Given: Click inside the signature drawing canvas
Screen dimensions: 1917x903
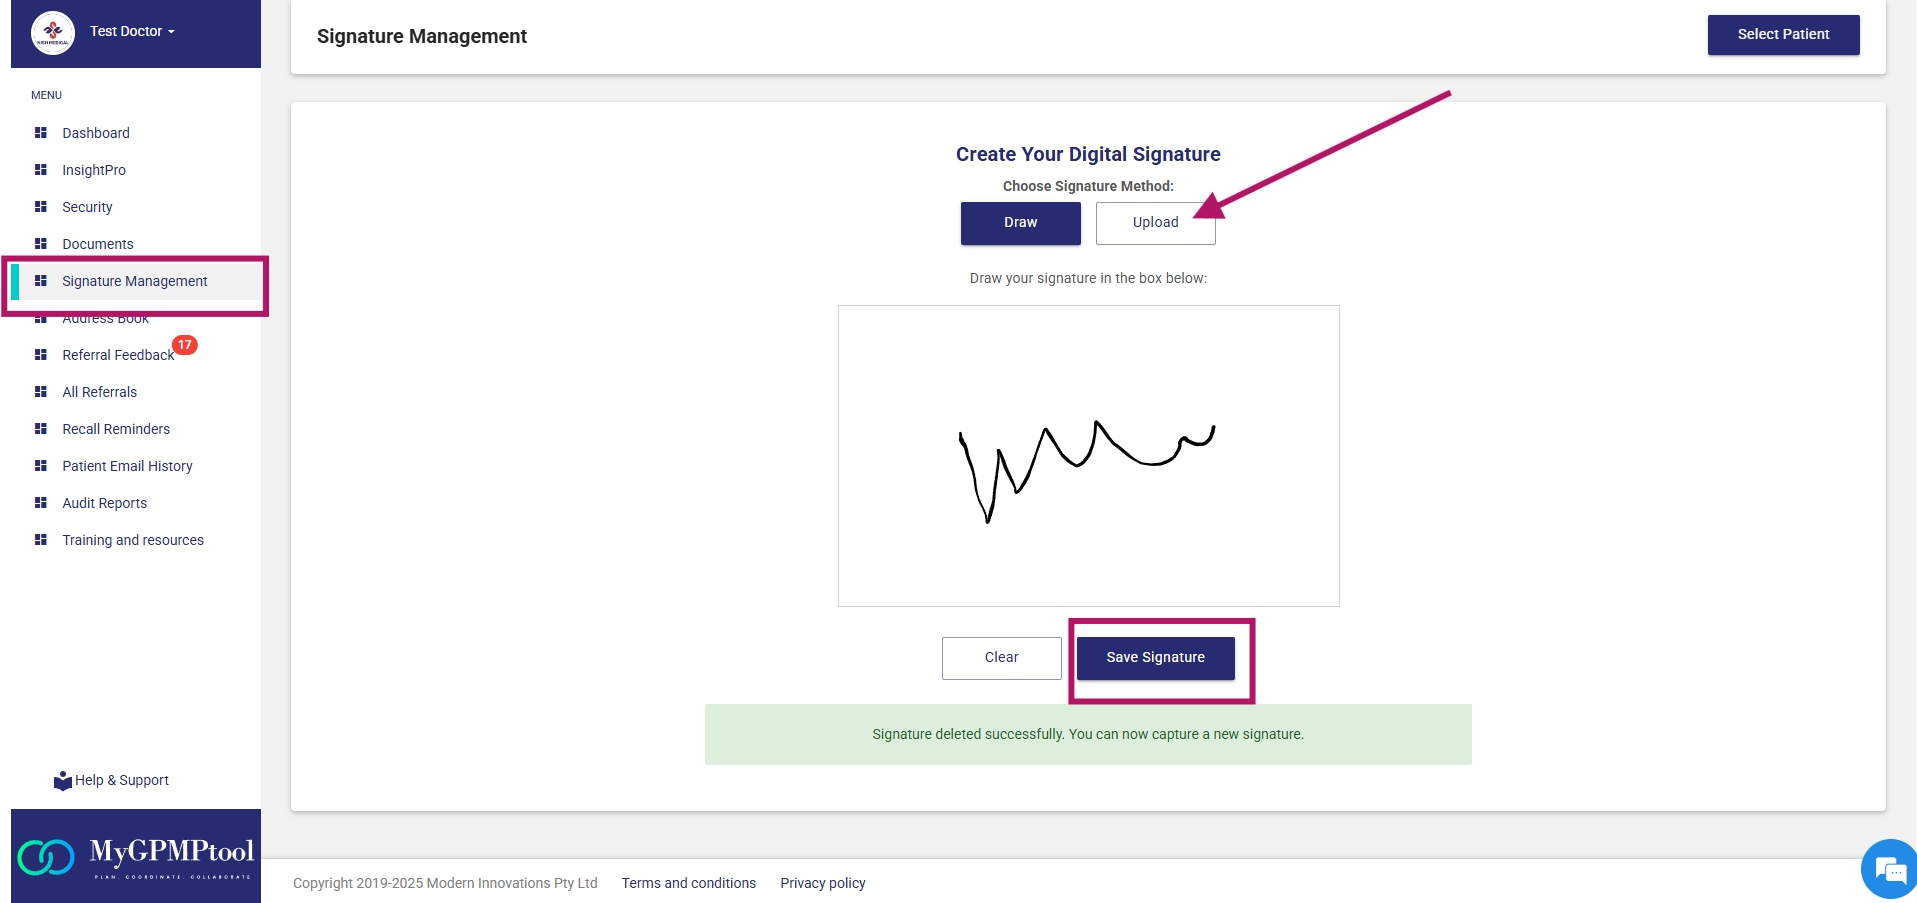Looking at the screenshot, I should 1088,540.
